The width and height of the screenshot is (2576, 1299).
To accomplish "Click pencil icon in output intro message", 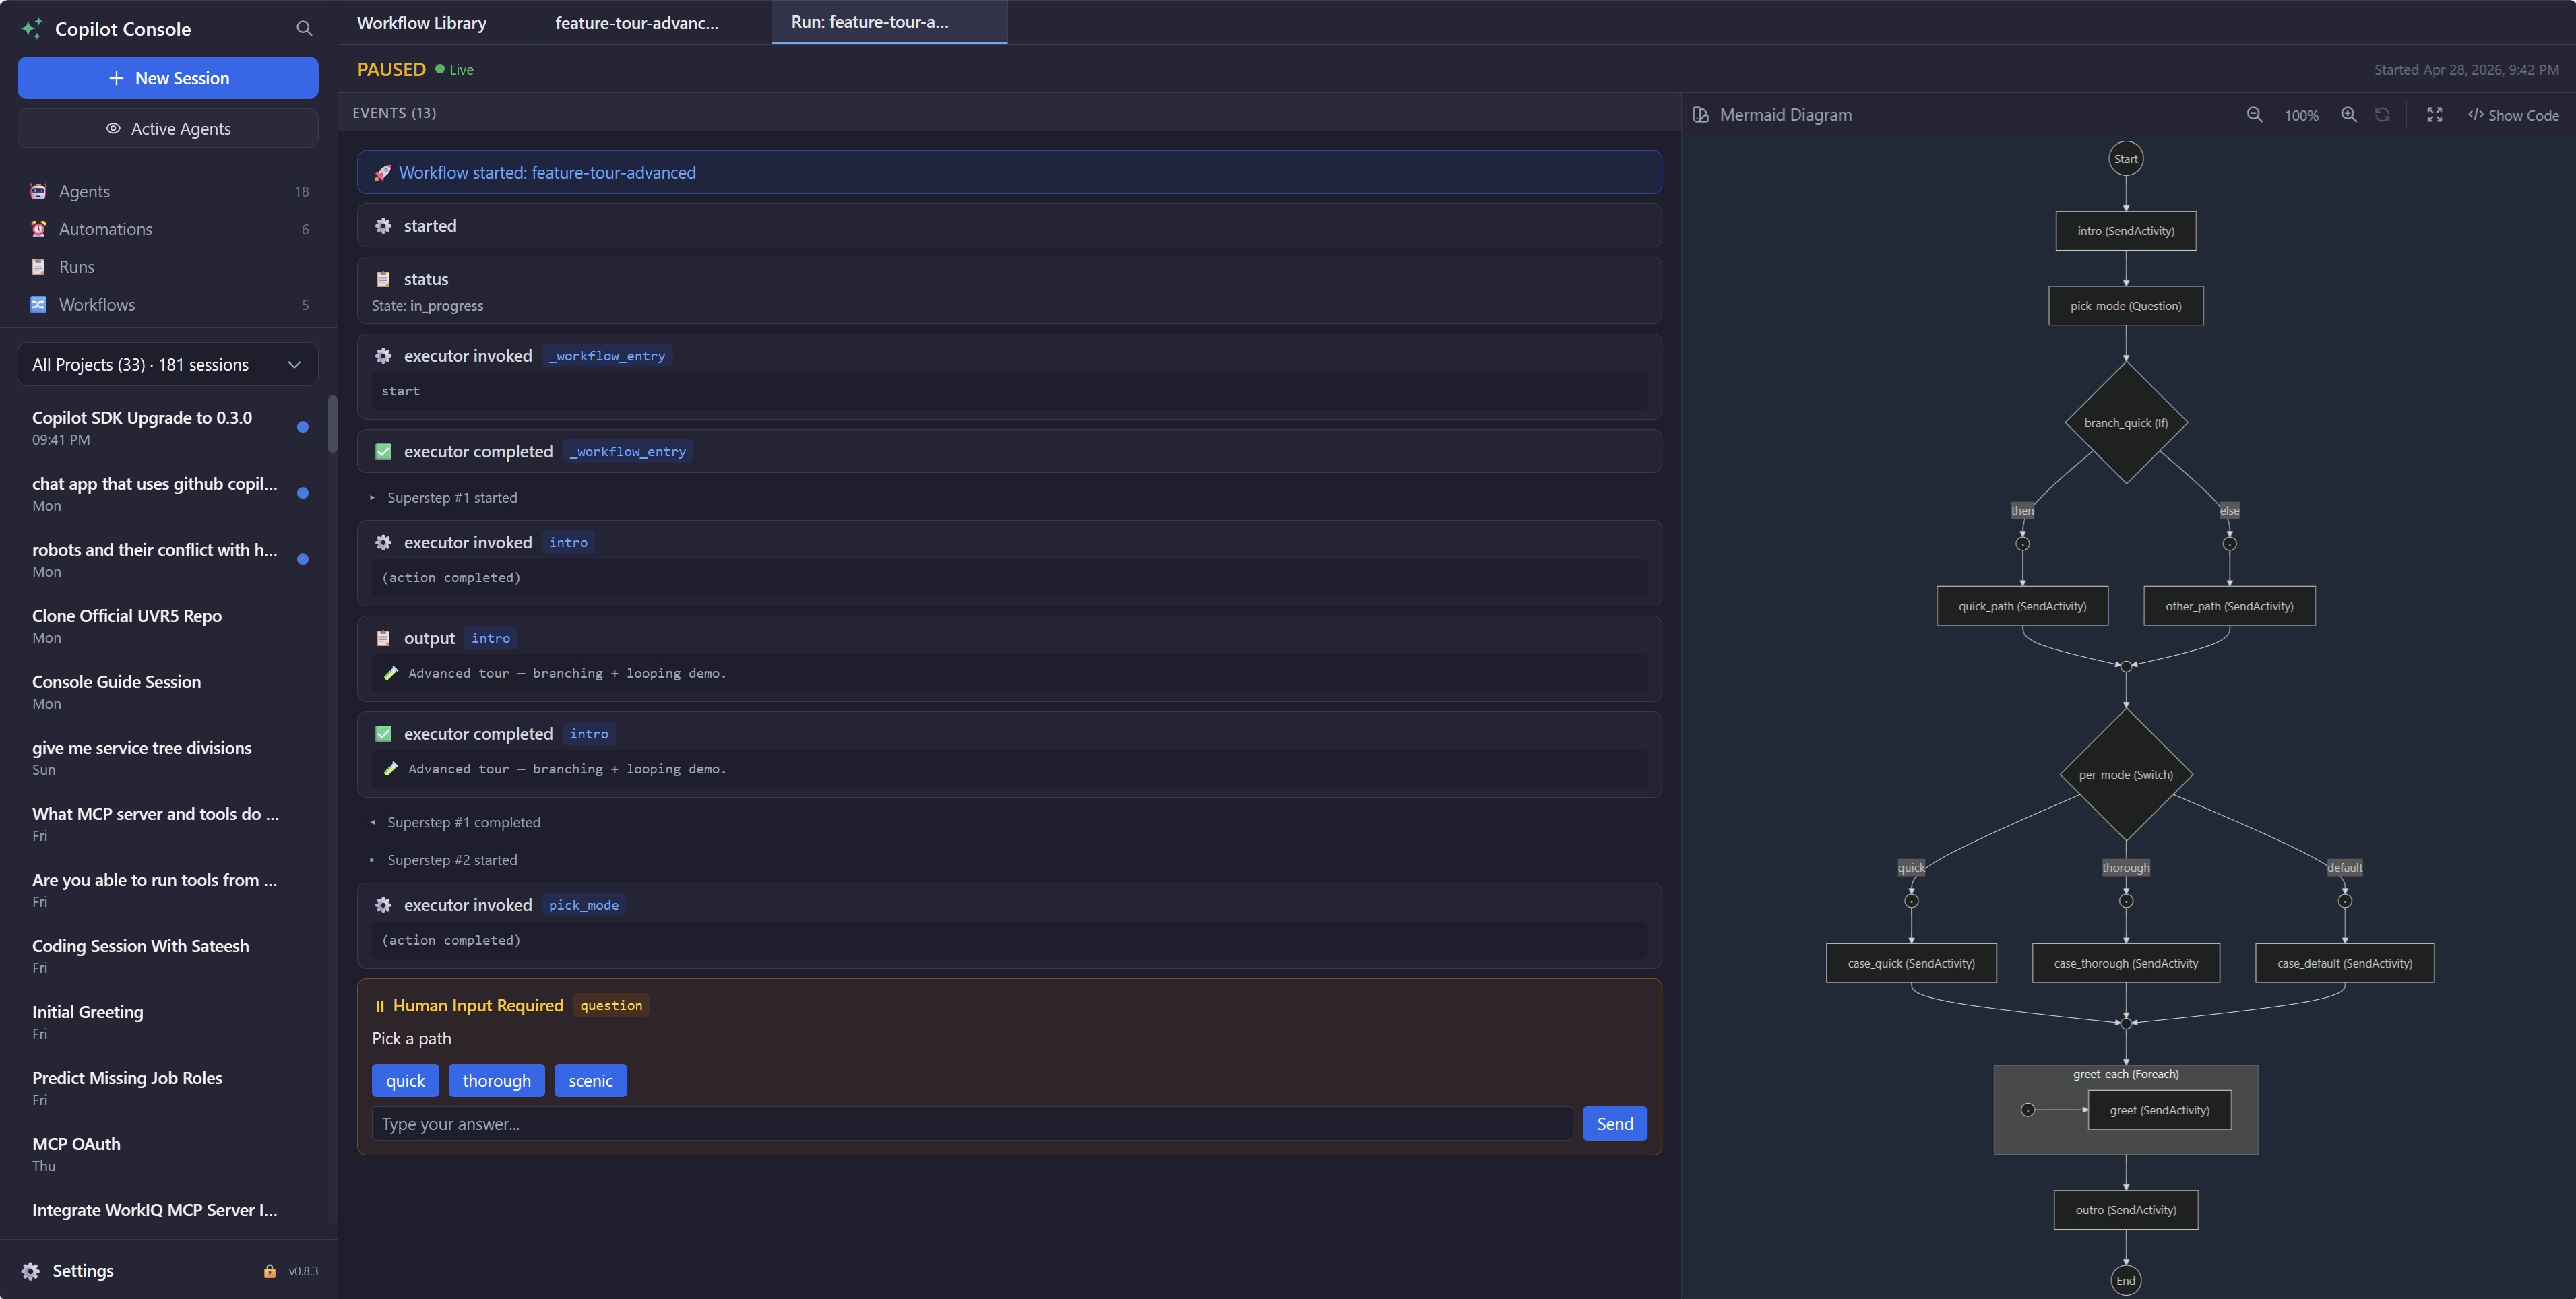I will [391, 673].
